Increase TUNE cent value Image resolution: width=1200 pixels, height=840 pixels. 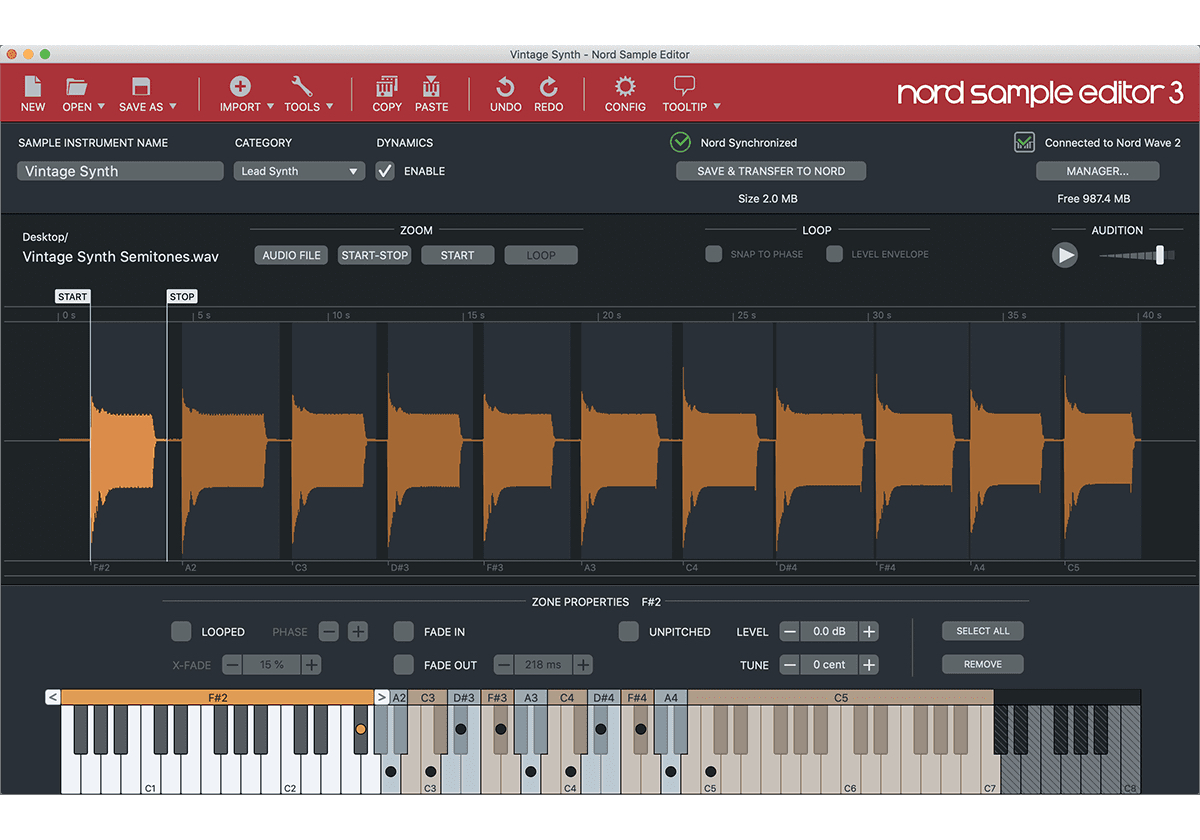click(869, 665)
